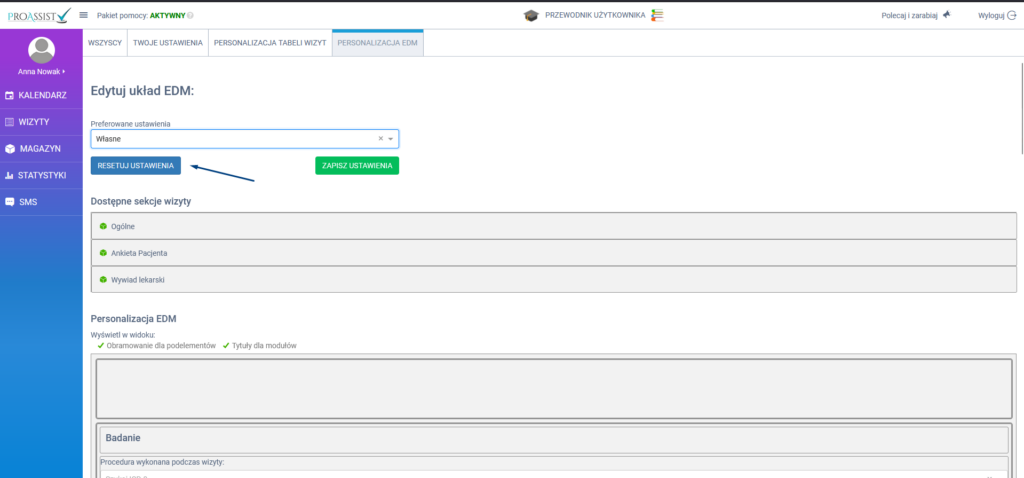Clear the Własne selection with the X
The width and height of the screenshot is (1024, 478).
(x=380, y=139)
